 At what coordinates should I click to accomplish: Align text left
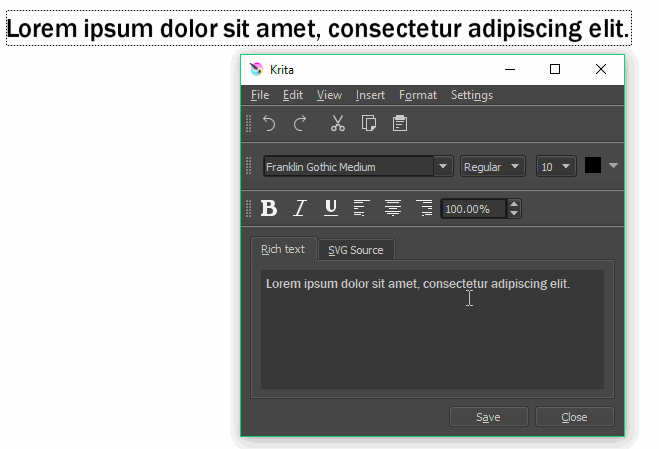(361, 208)
